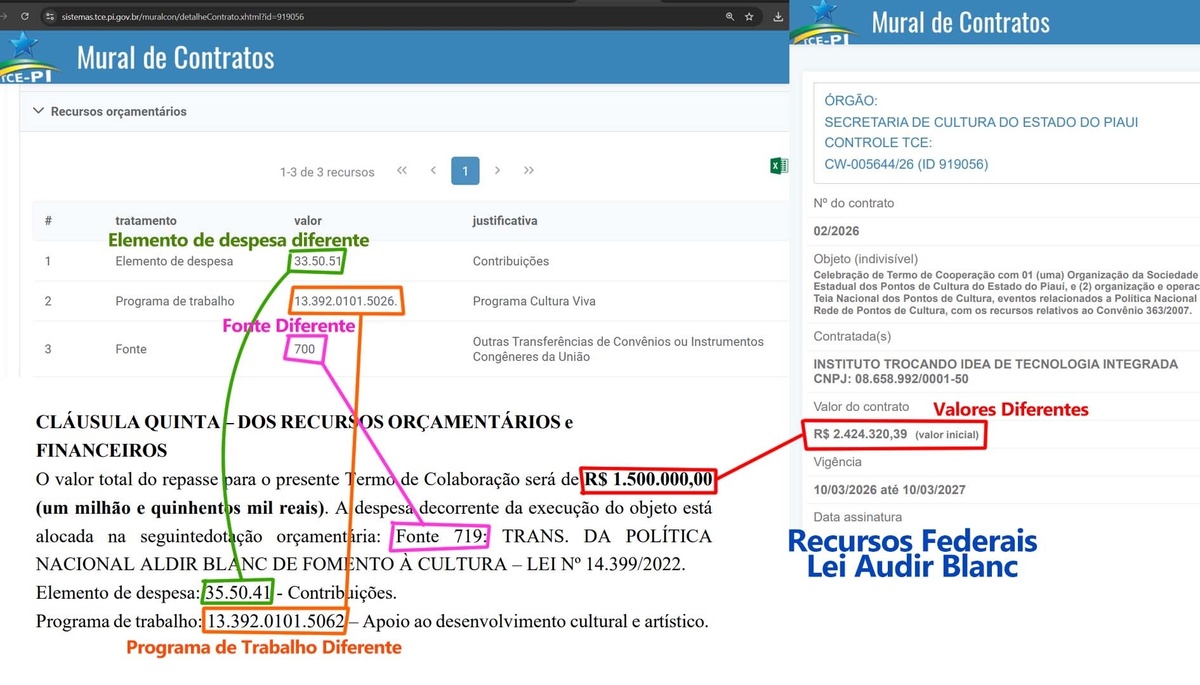The height and width of the screenshot is (685, 1200).
Task: Open the site information icon in address bar
Action: 49,17
